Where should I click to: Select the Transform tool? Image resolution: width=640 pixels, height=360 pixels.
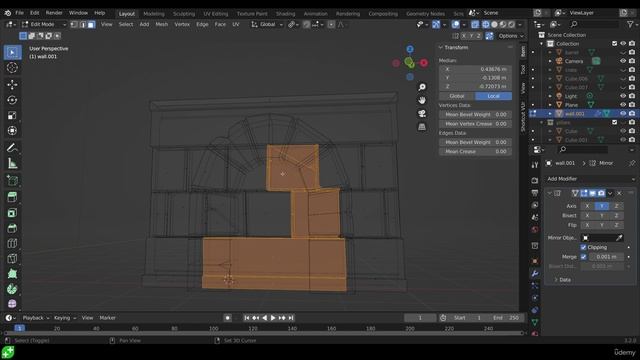pyautogui.click(x=12, y=131)
